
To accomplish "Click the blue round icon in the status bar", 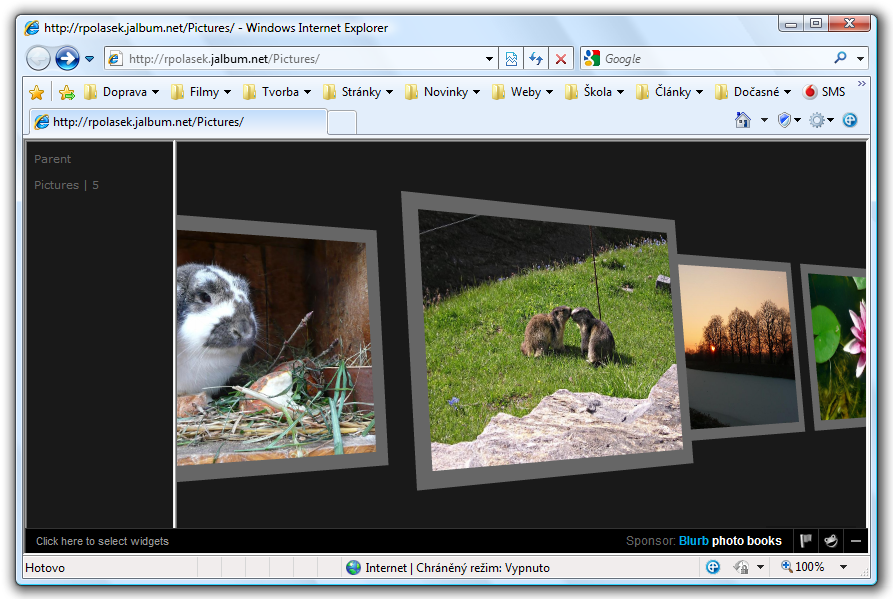I will (x=712, y=567).
